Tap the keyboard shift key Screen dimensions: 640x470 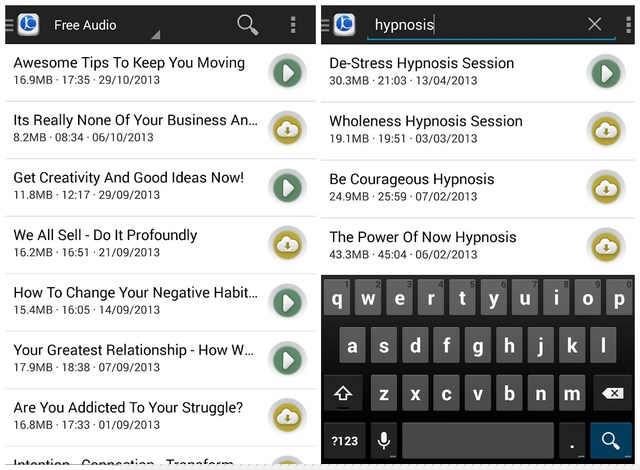pos(343,393)
